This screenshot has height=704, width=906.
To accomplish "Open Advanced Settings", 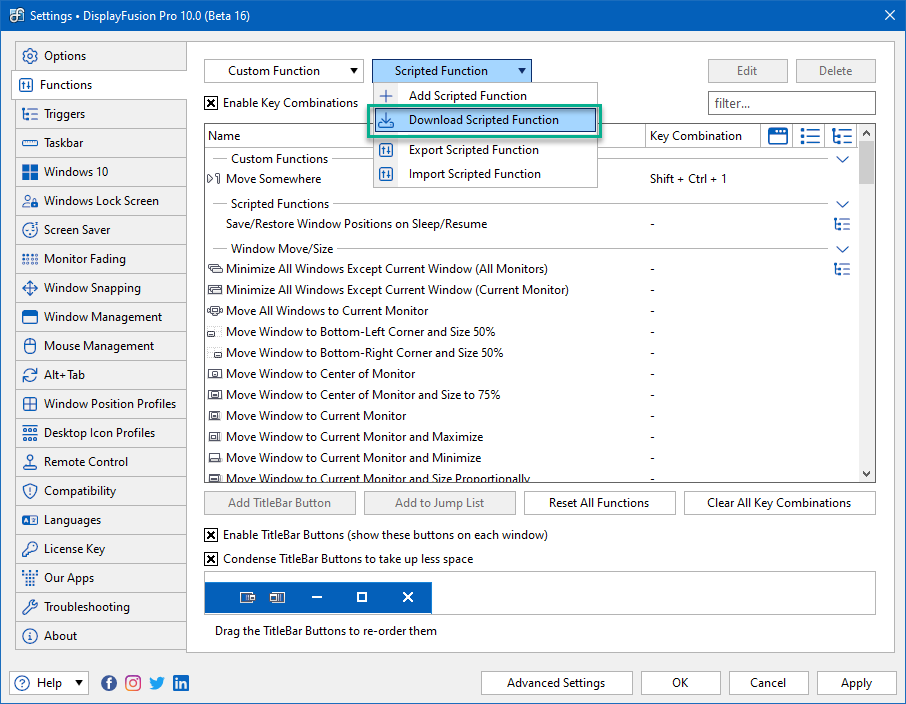I will [x=556, y=683].
